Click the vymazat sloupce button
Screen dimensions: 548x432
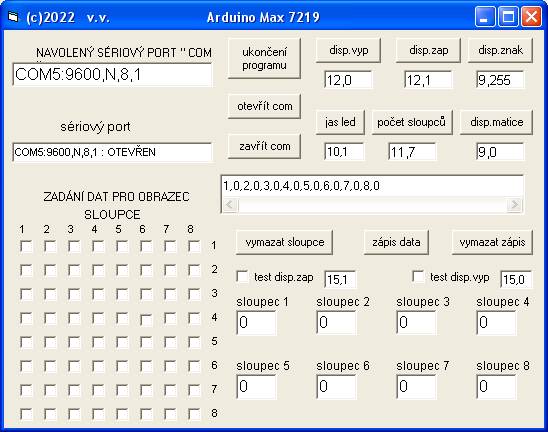284,242
